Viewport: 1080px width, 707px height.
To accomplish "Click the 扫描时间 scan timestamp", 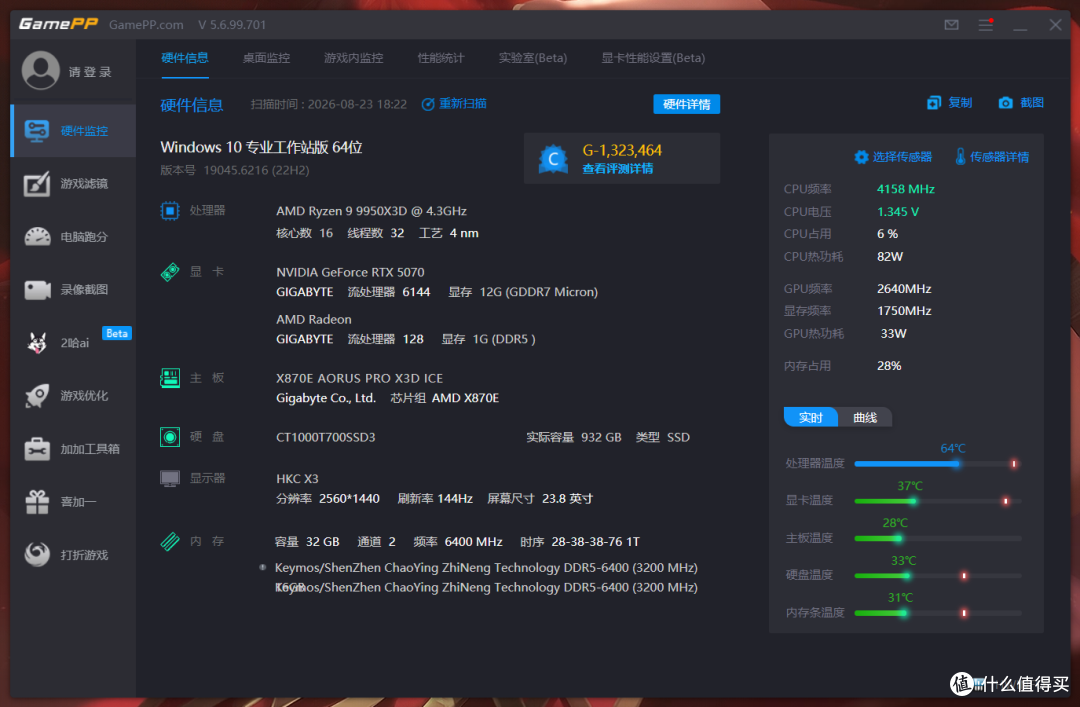I will [329, 104].
